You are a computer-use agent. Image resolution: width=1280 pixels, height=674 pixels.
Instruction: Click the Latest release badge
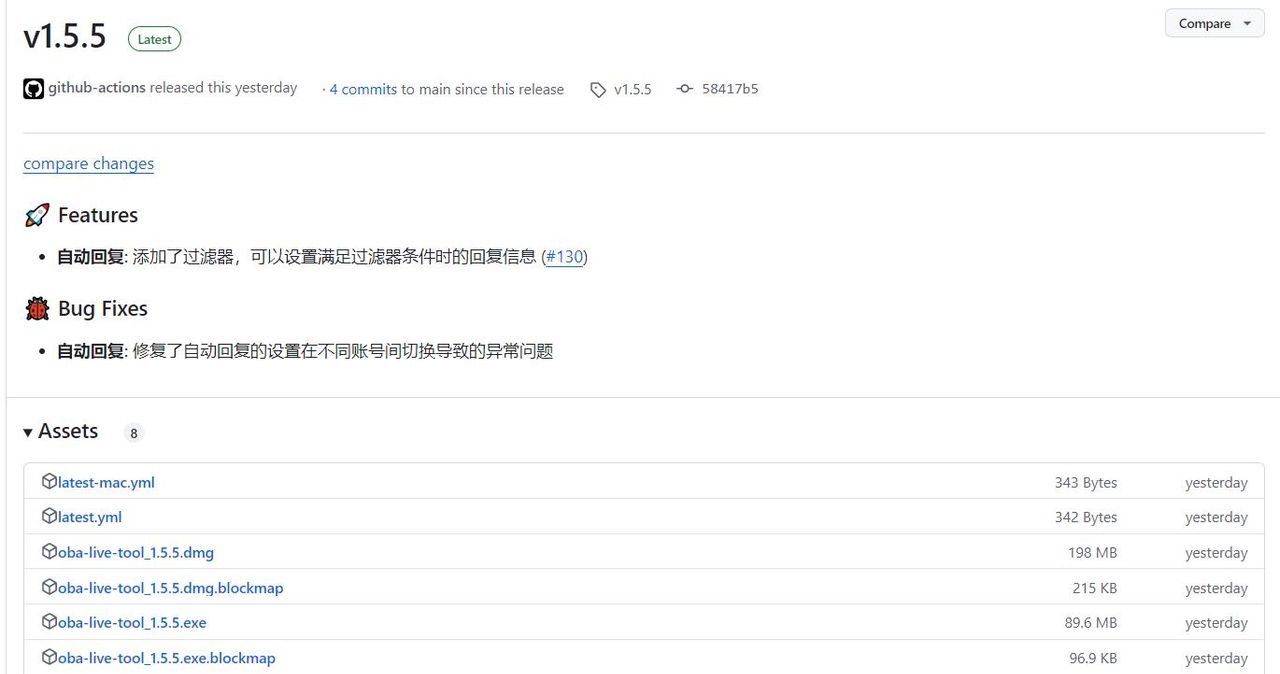click(x=154, y=39)
